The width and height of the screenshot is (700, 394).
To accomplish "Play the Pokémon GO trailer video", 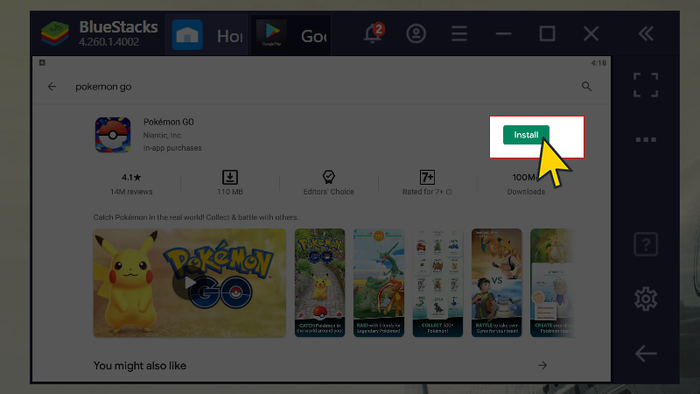I will [189, 283].
